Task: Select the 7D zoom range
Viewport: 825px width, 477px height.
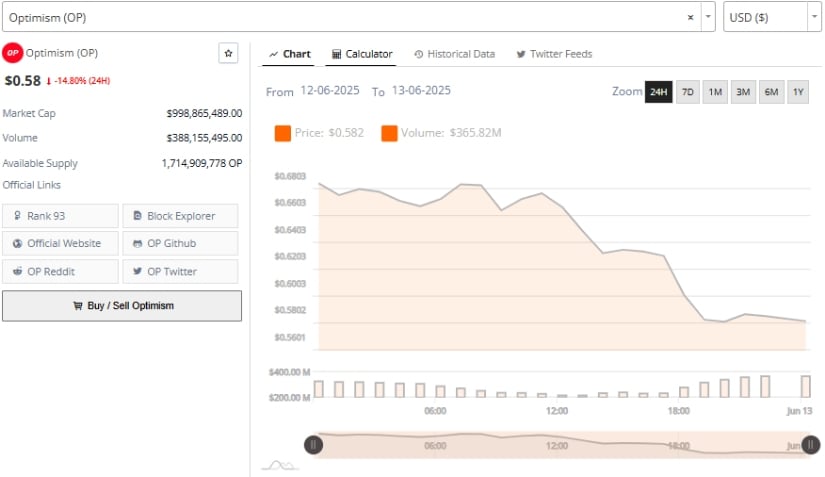Action: 687,92
